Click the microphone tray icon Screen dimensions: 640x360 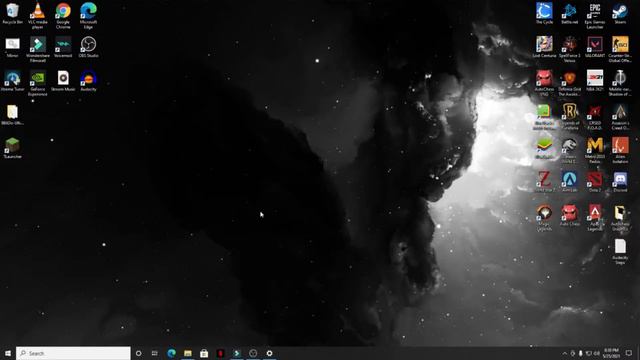580,353
